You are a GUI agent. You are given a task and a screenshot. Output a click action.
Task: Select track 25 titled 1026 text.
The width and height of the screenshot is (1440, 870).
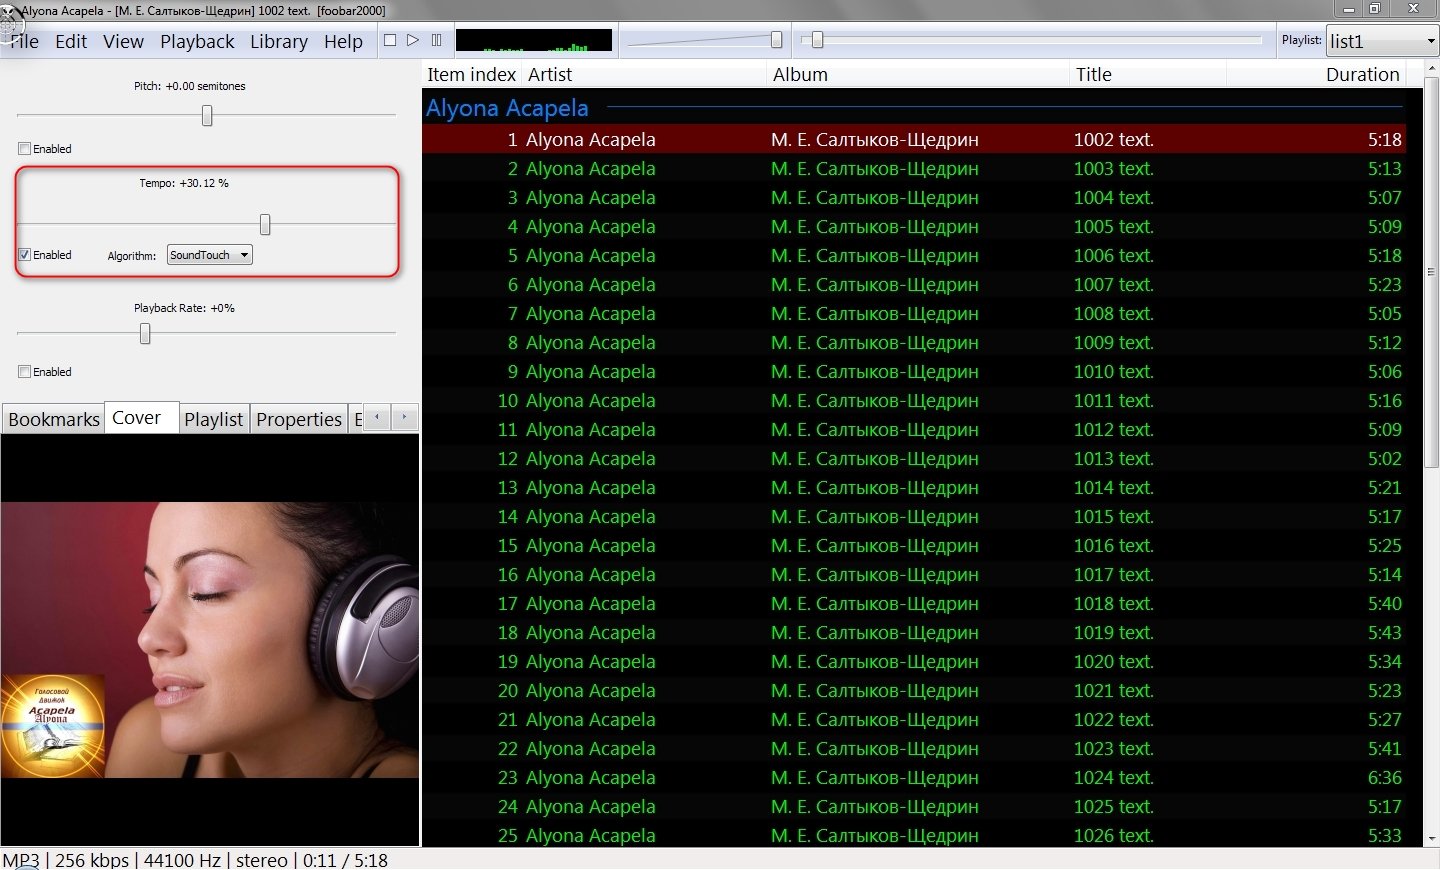(914, 835)
